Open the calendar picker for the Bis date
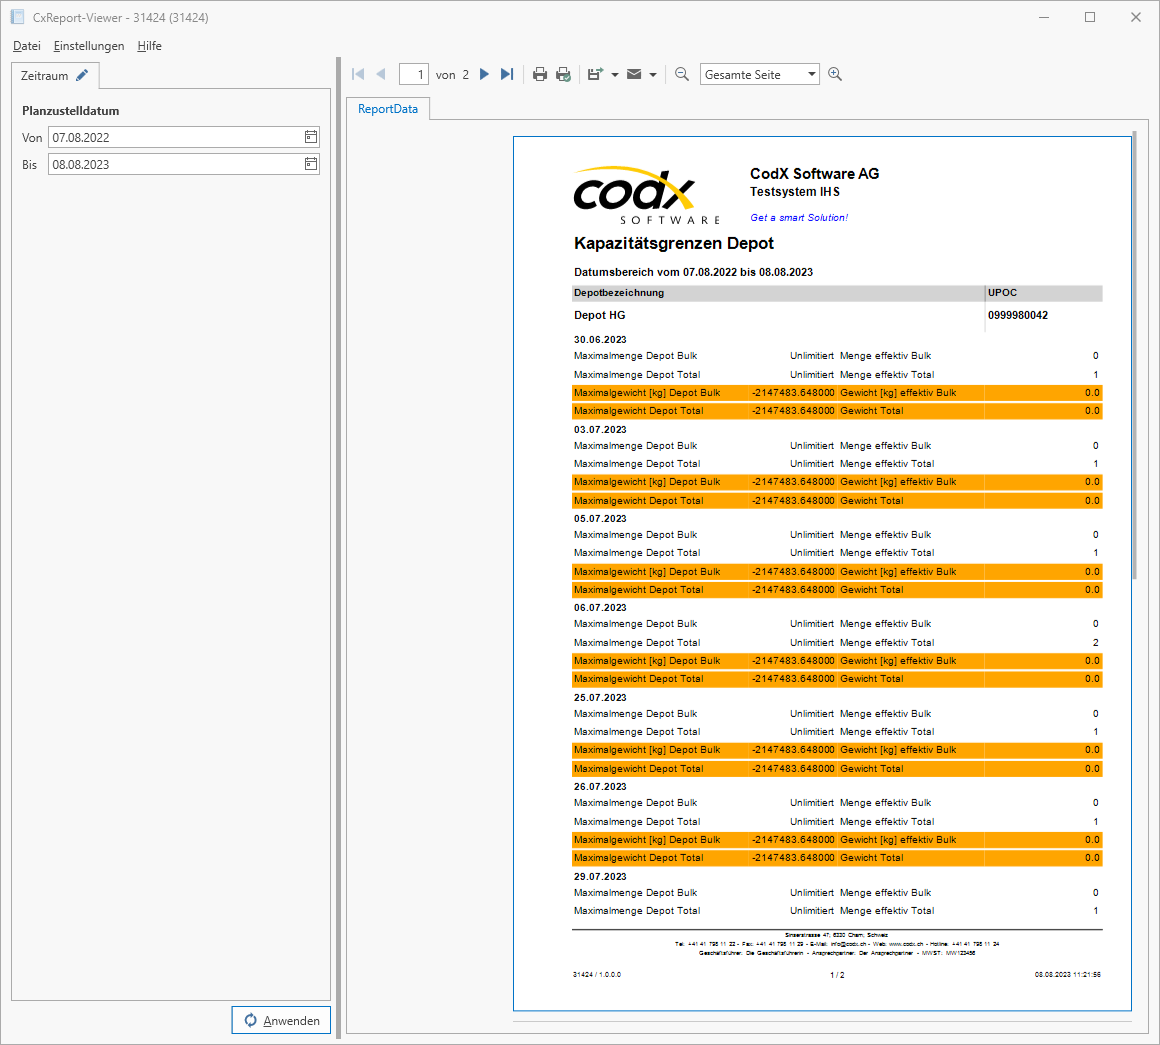 click(x=310, y=164)
